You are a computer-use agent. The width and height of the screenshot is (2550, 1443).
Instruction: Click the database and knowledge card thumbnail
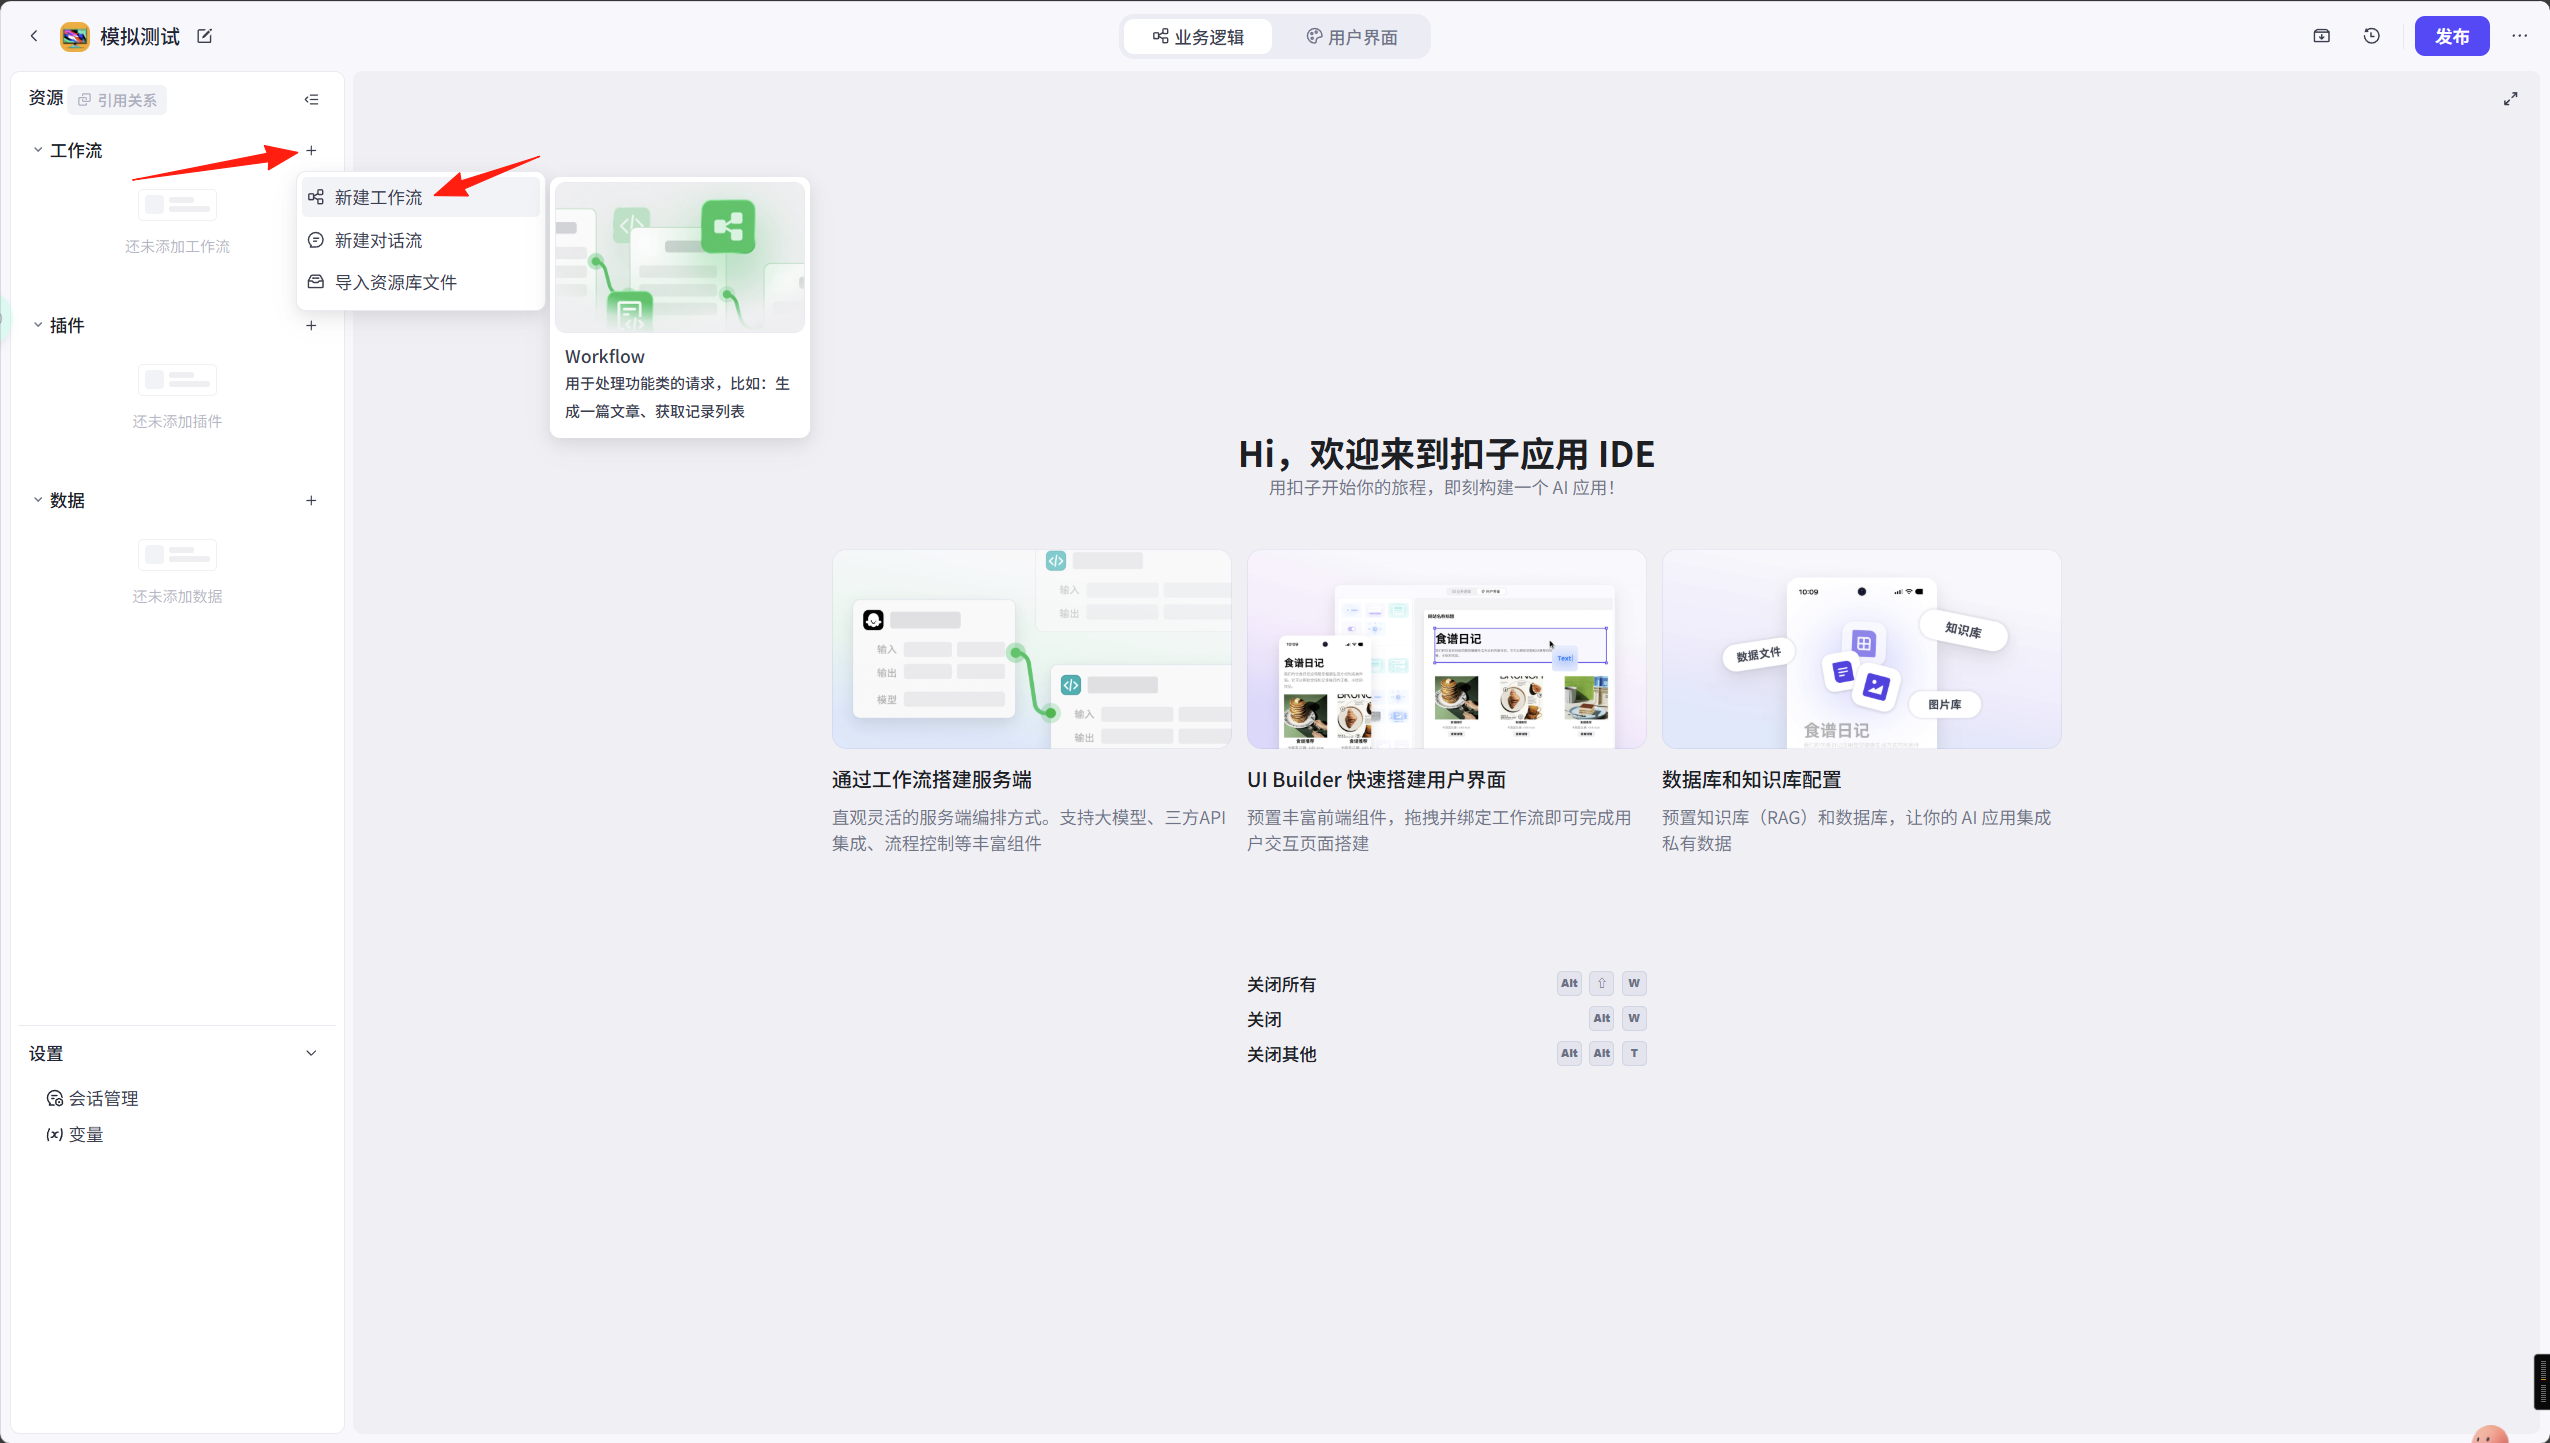pyautogui.click(x=1861, y=649)
